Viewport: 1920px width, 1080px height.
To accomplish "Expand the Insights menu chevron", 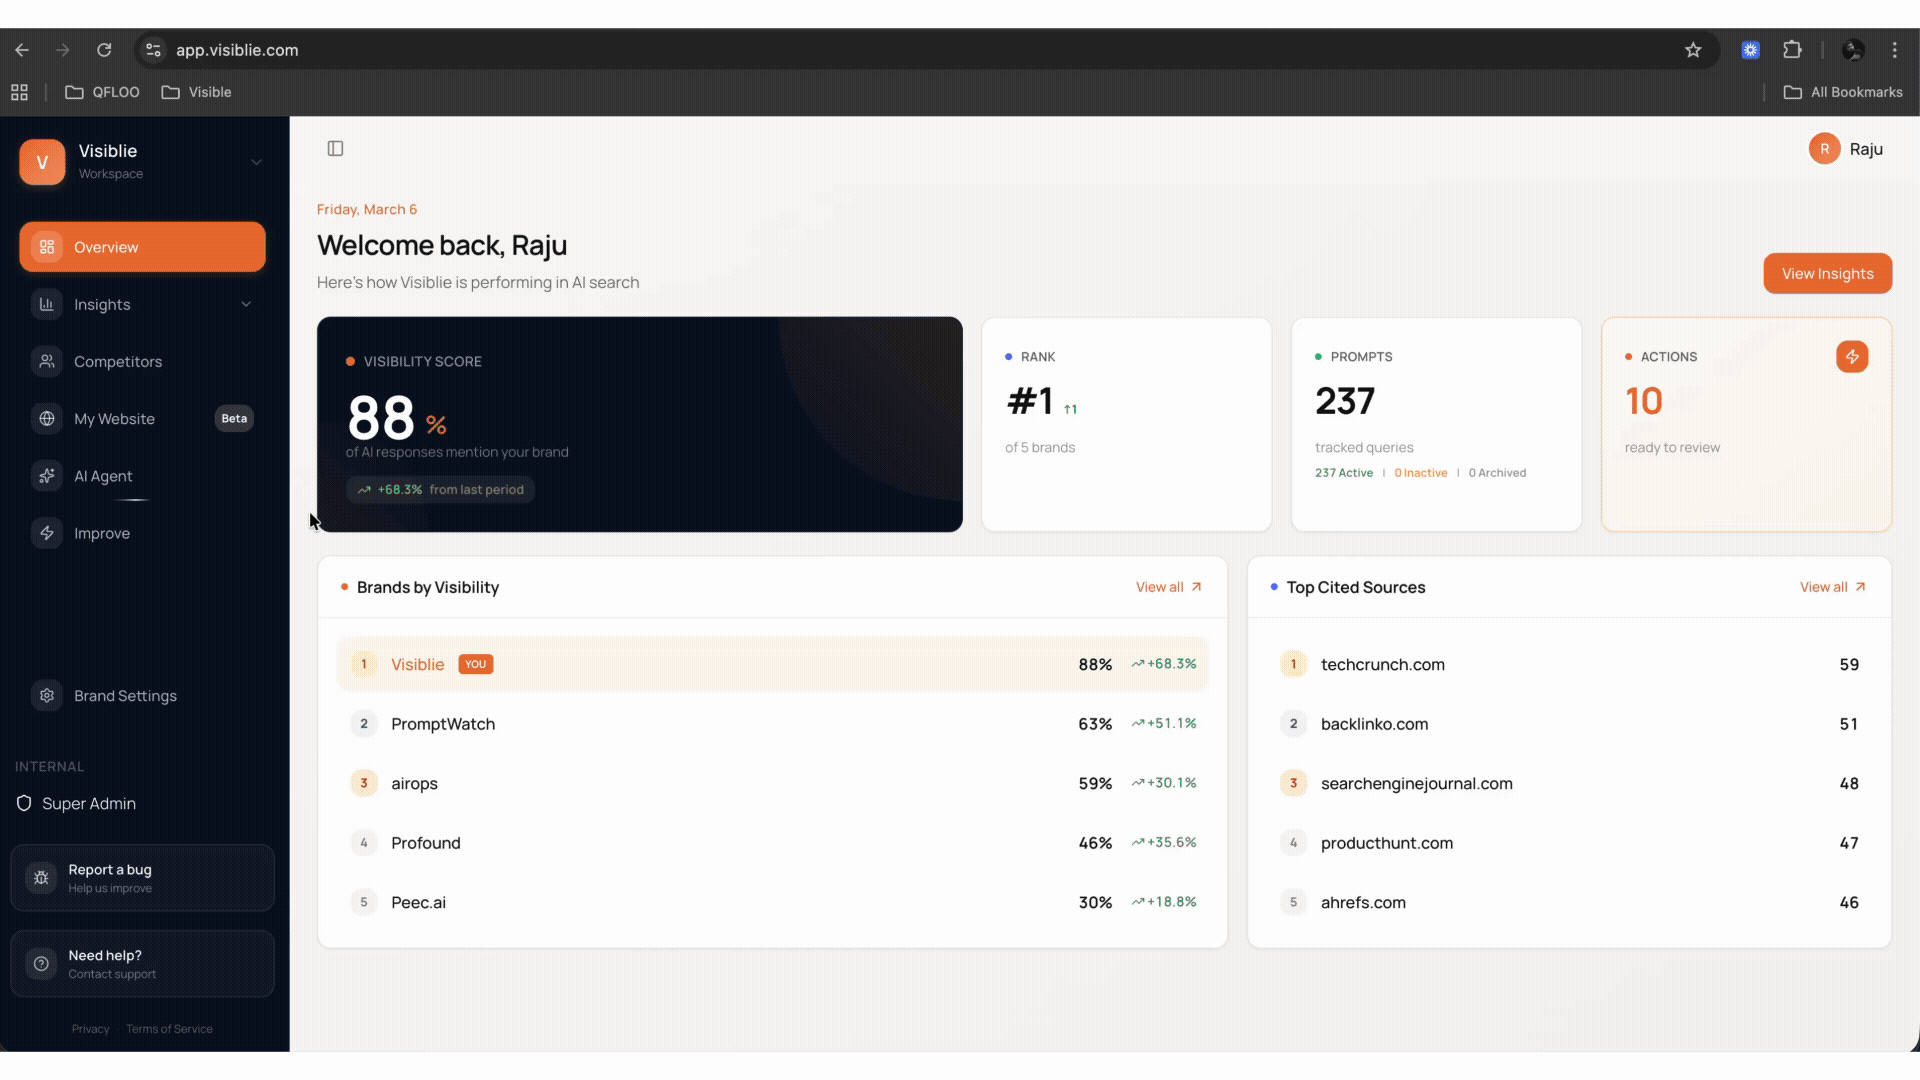I will pyautogui.click(x=246, y=304).
